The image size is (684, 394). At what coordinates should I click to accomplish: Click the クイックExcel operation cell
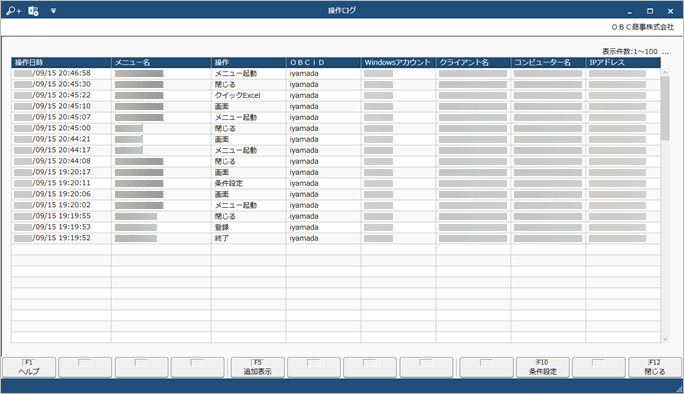pos(249,95)
